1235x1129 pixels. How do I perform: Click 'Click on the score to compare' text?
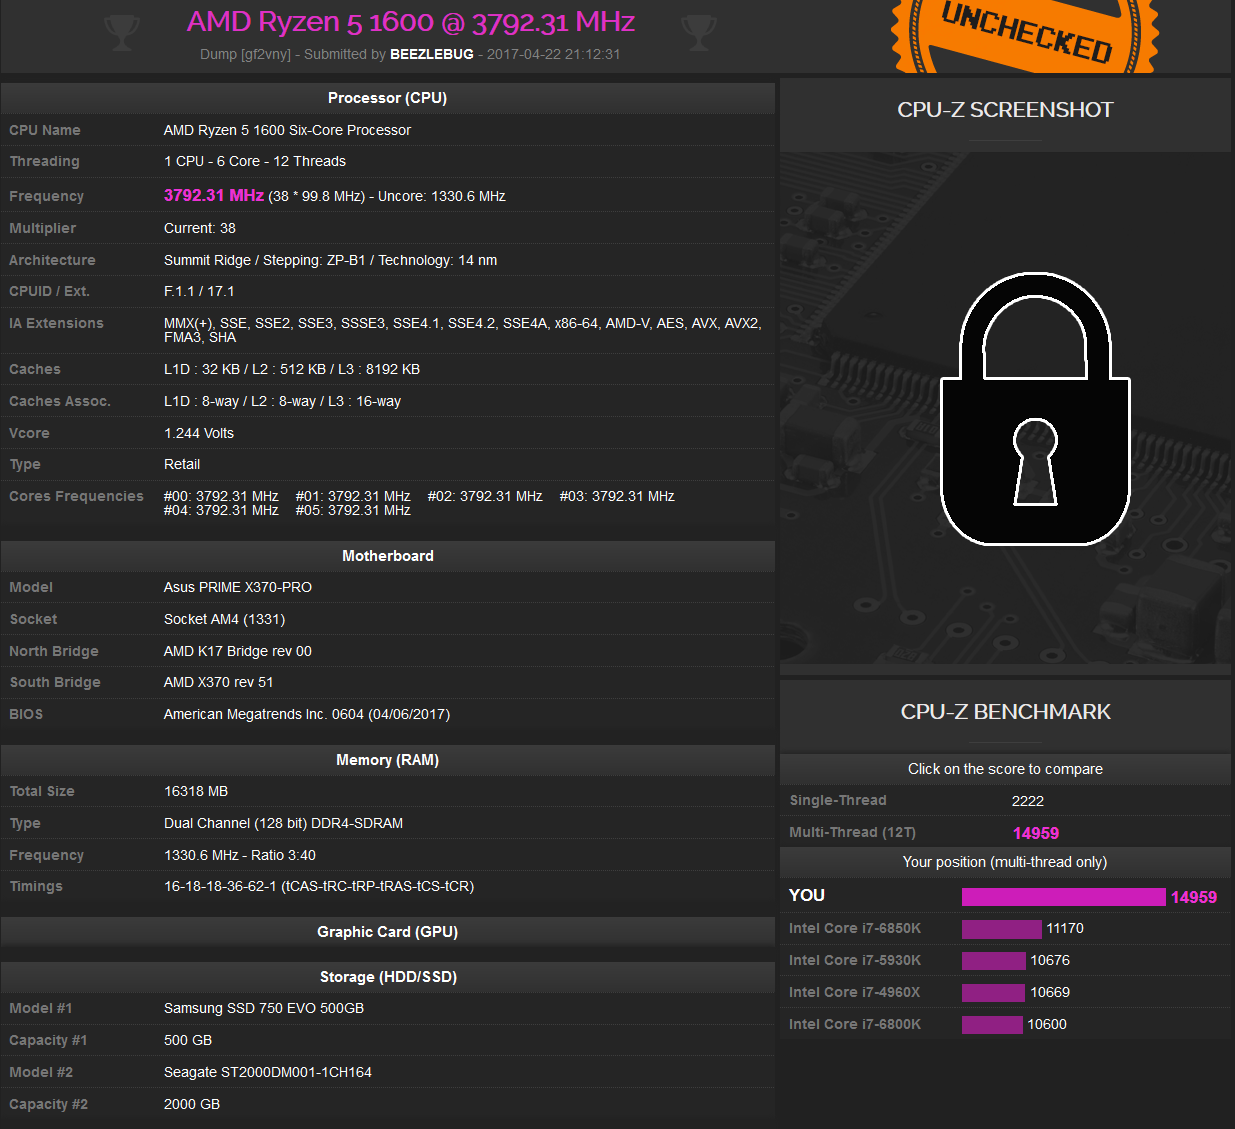(1005, 769)
